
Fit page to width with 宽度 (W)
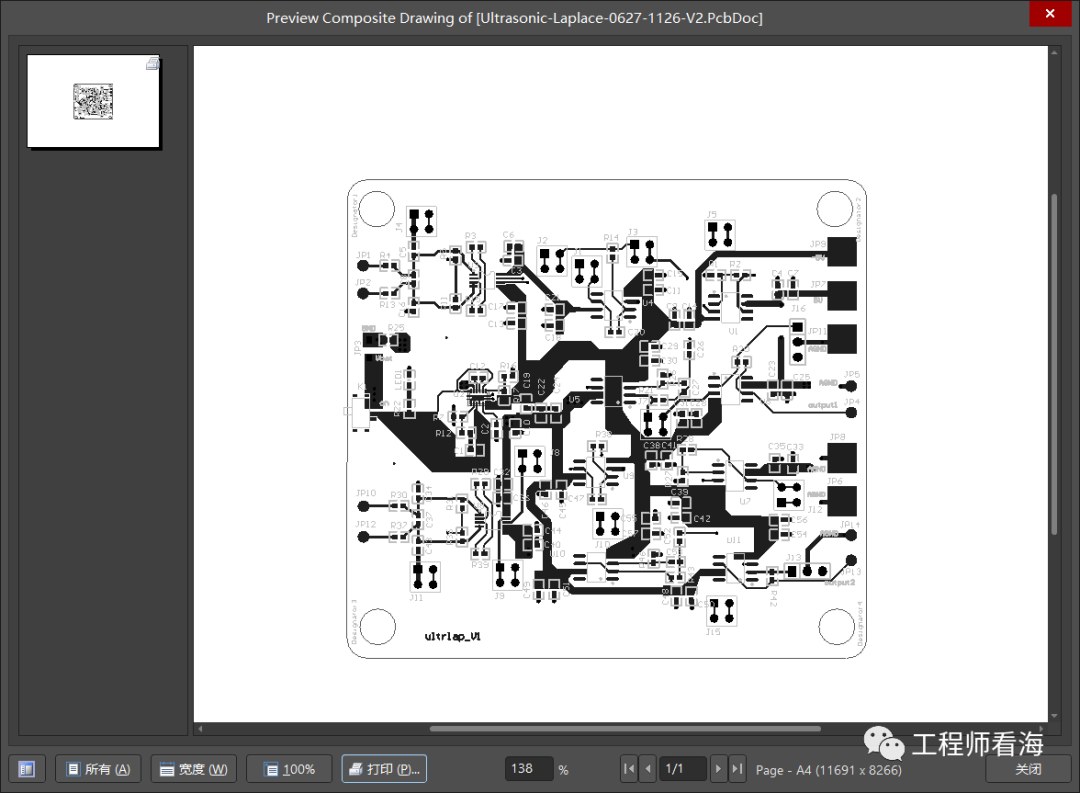(193, 769)
